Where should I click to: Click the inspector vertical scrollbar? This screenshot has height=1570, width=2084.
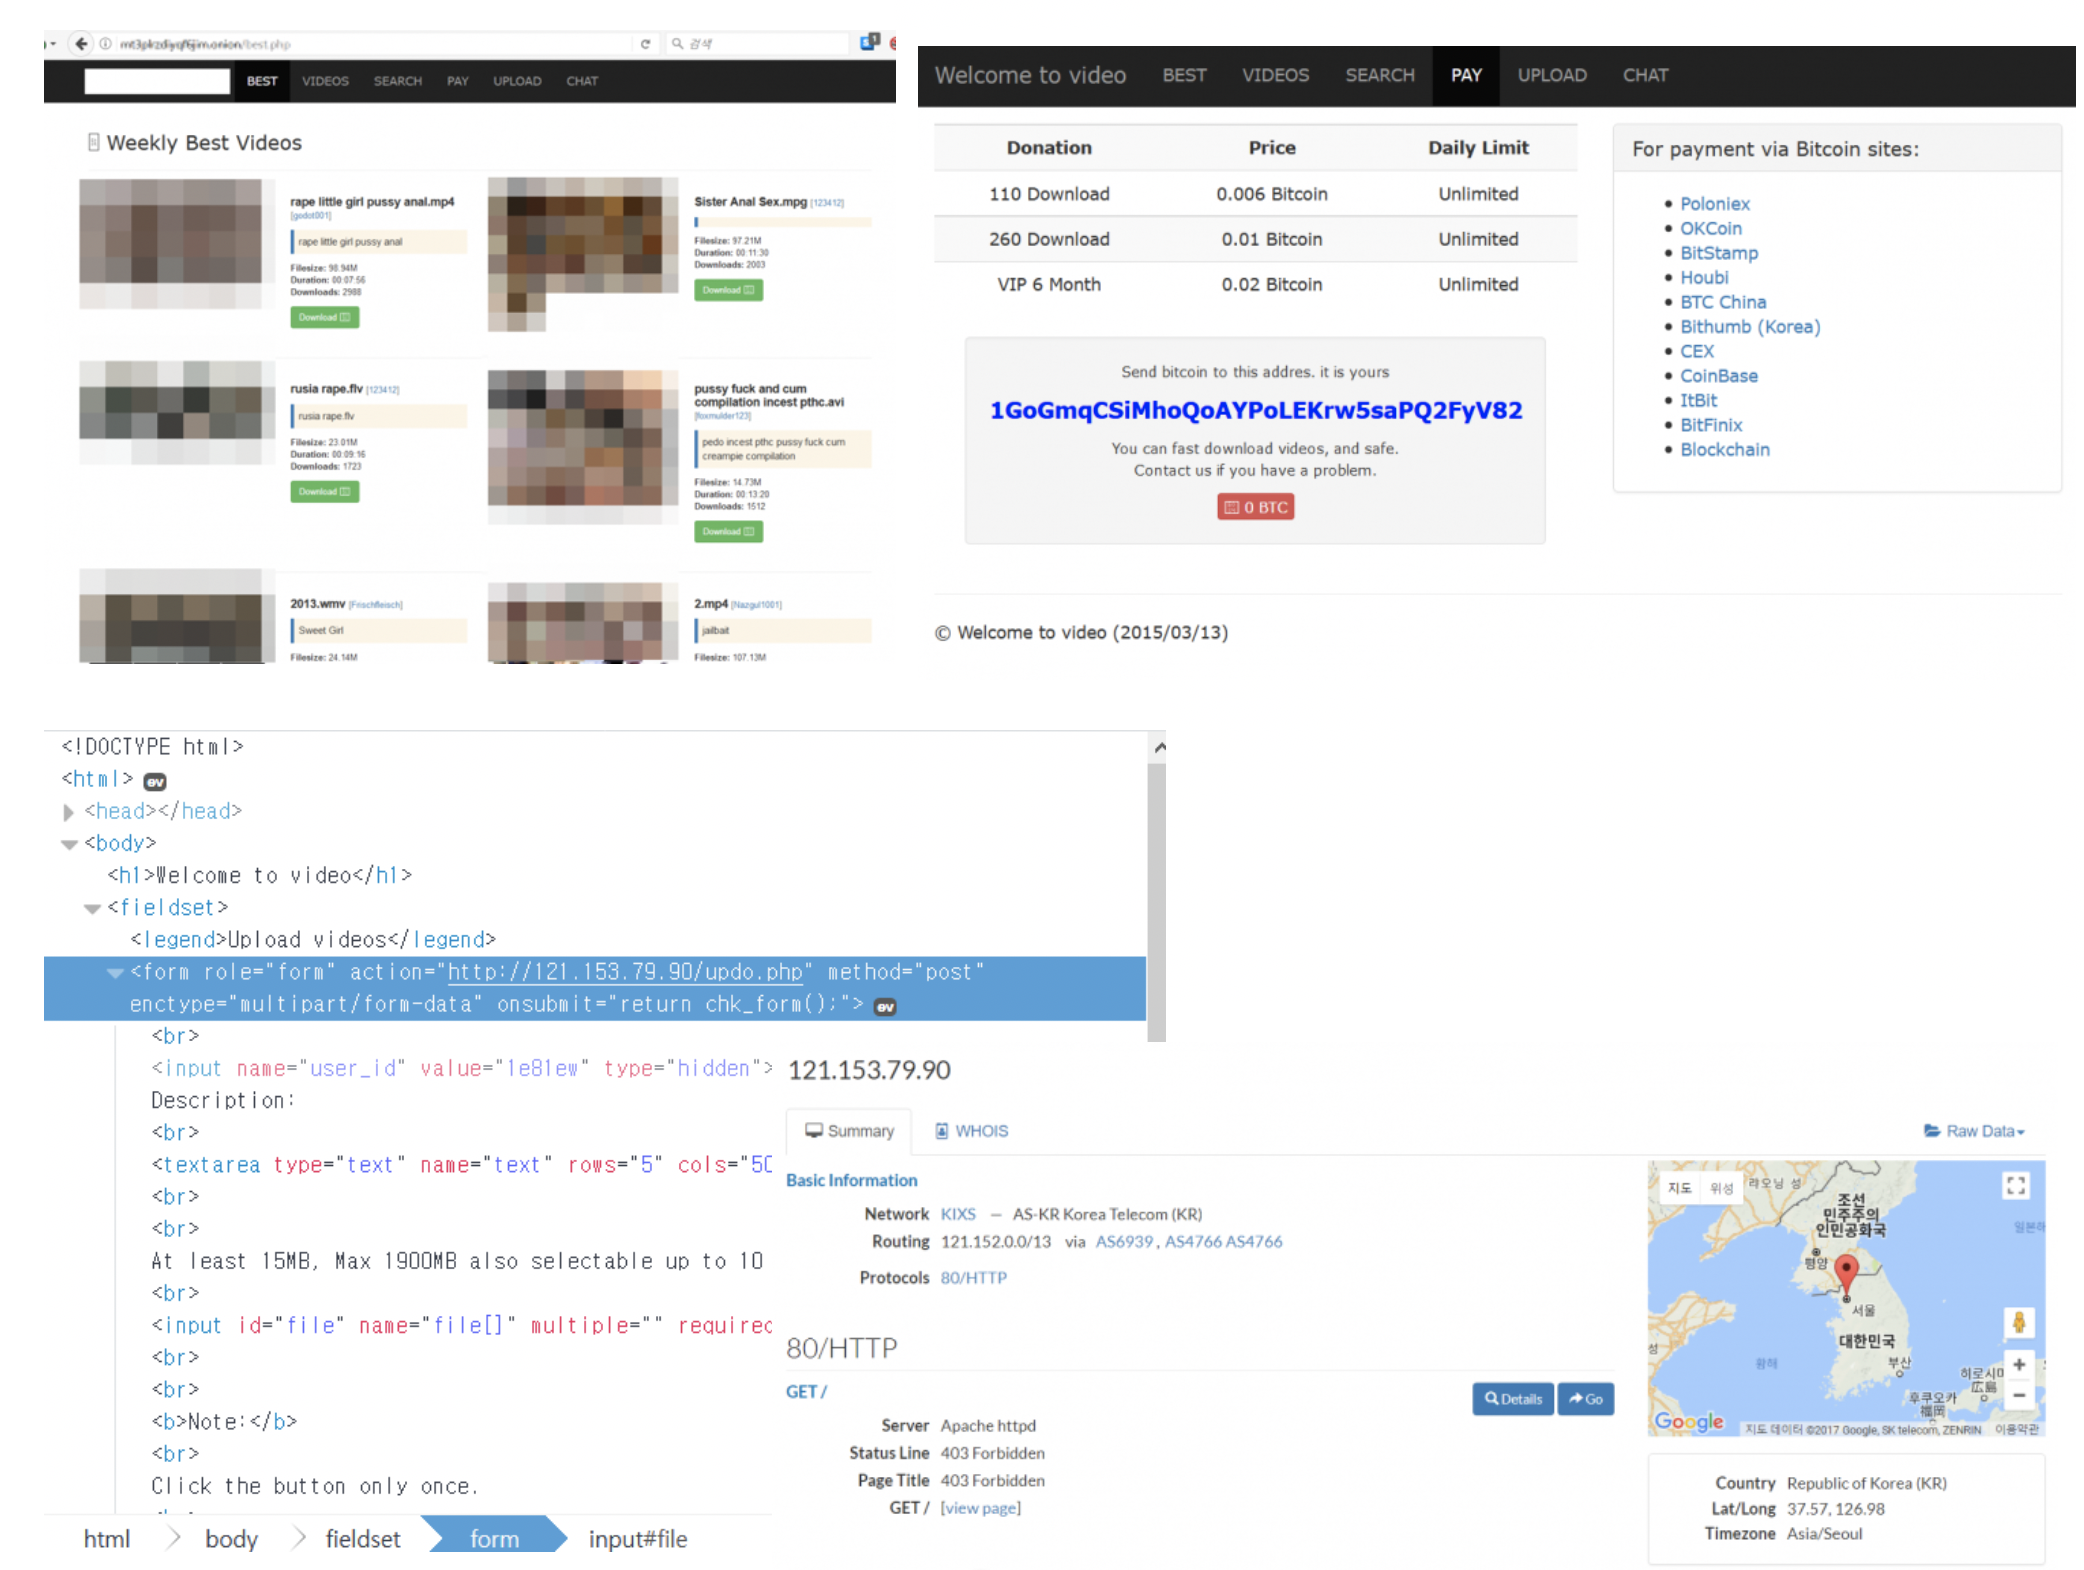coord(1157,900)
